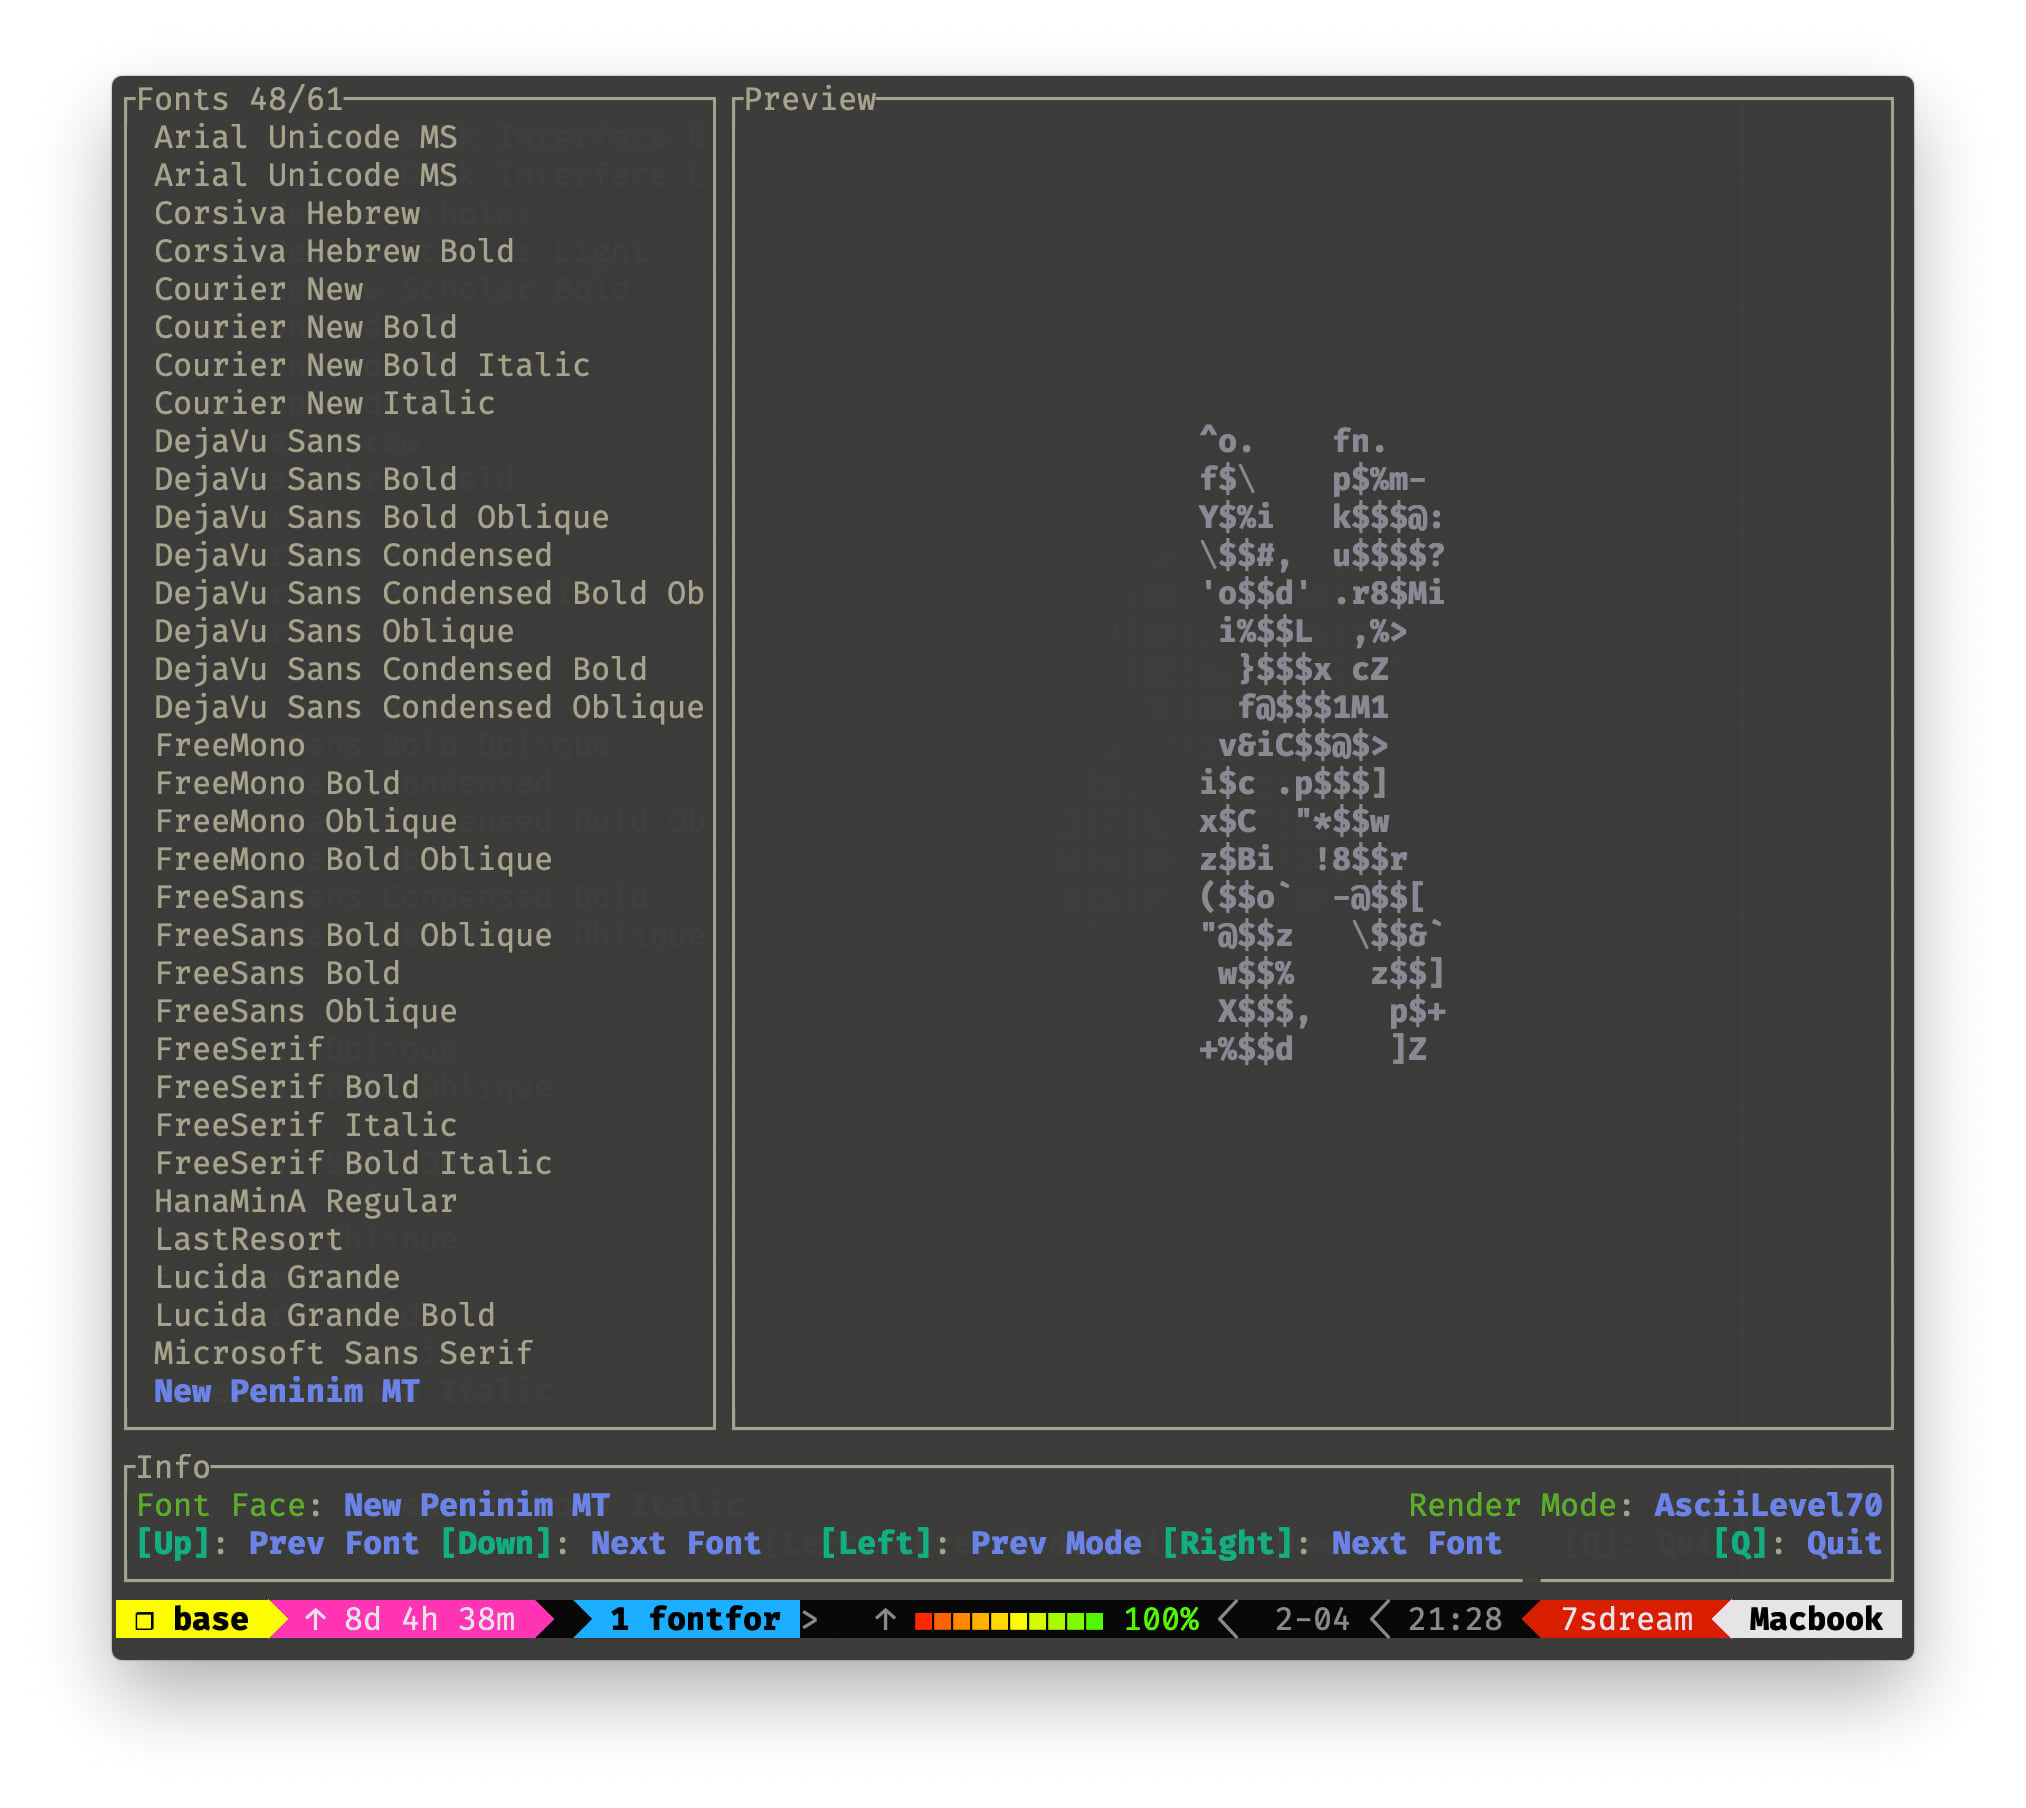Select 'LastResort' font row

249,1239
